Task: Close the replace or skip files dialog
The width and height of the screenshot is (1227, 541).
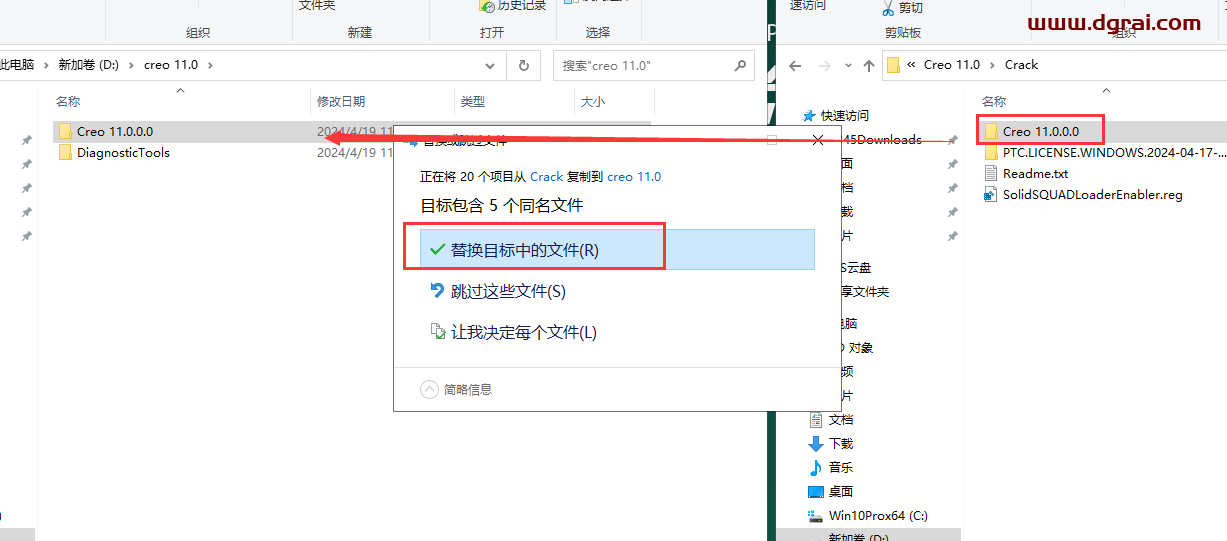Action: pyautogui.click(x=818, y=140)
